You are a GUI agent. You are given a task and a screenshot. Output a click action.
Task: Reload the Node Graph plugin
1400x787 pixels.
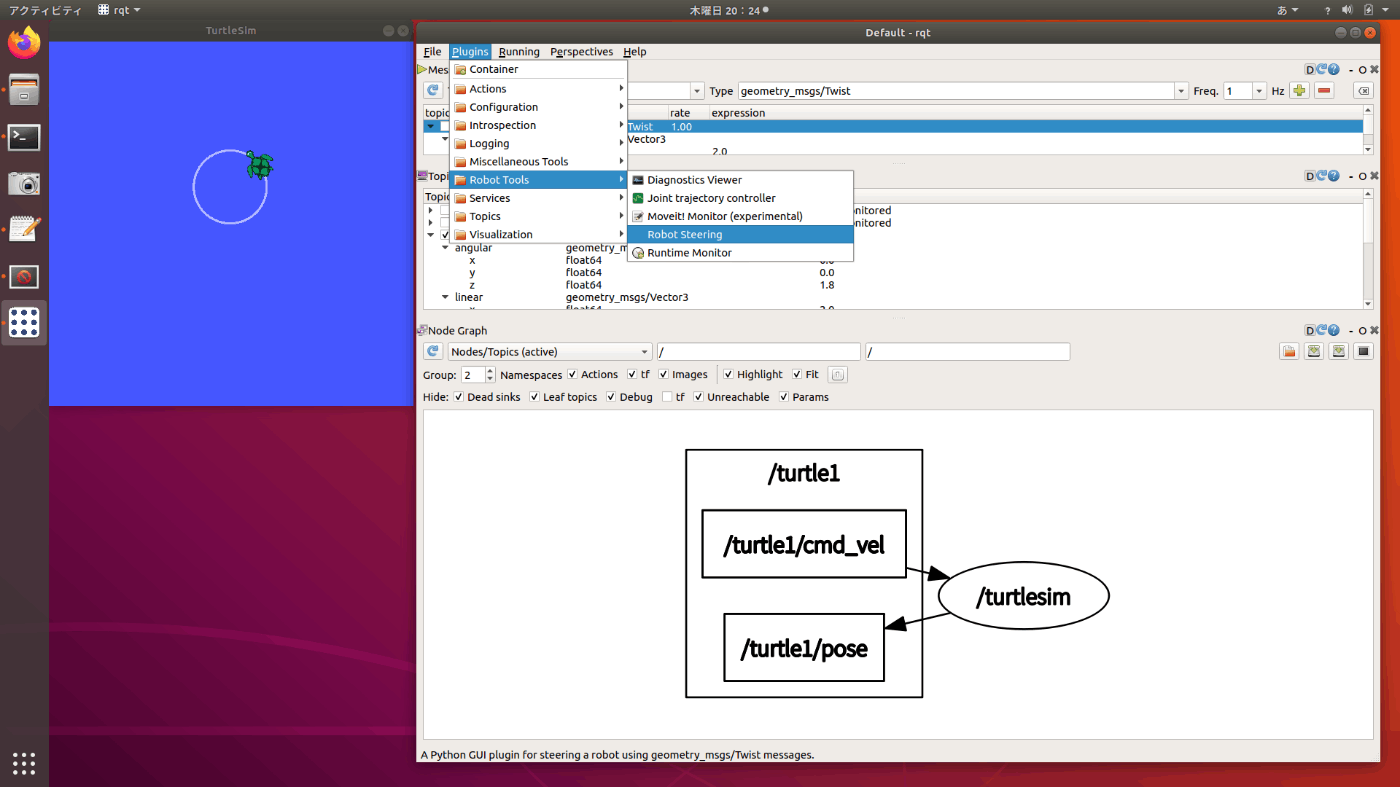1322,330
